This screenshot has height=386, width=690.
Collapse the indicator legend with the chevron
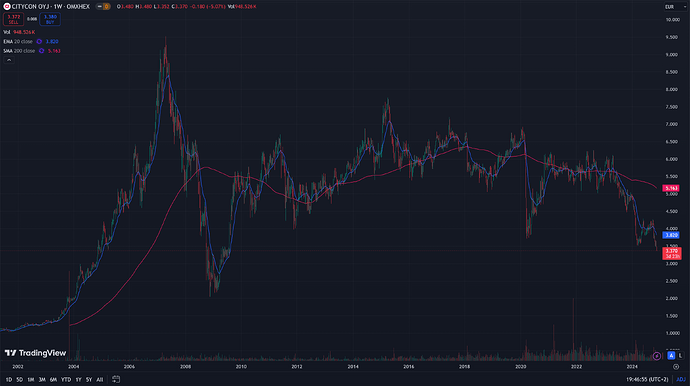[x=9, y=60]
